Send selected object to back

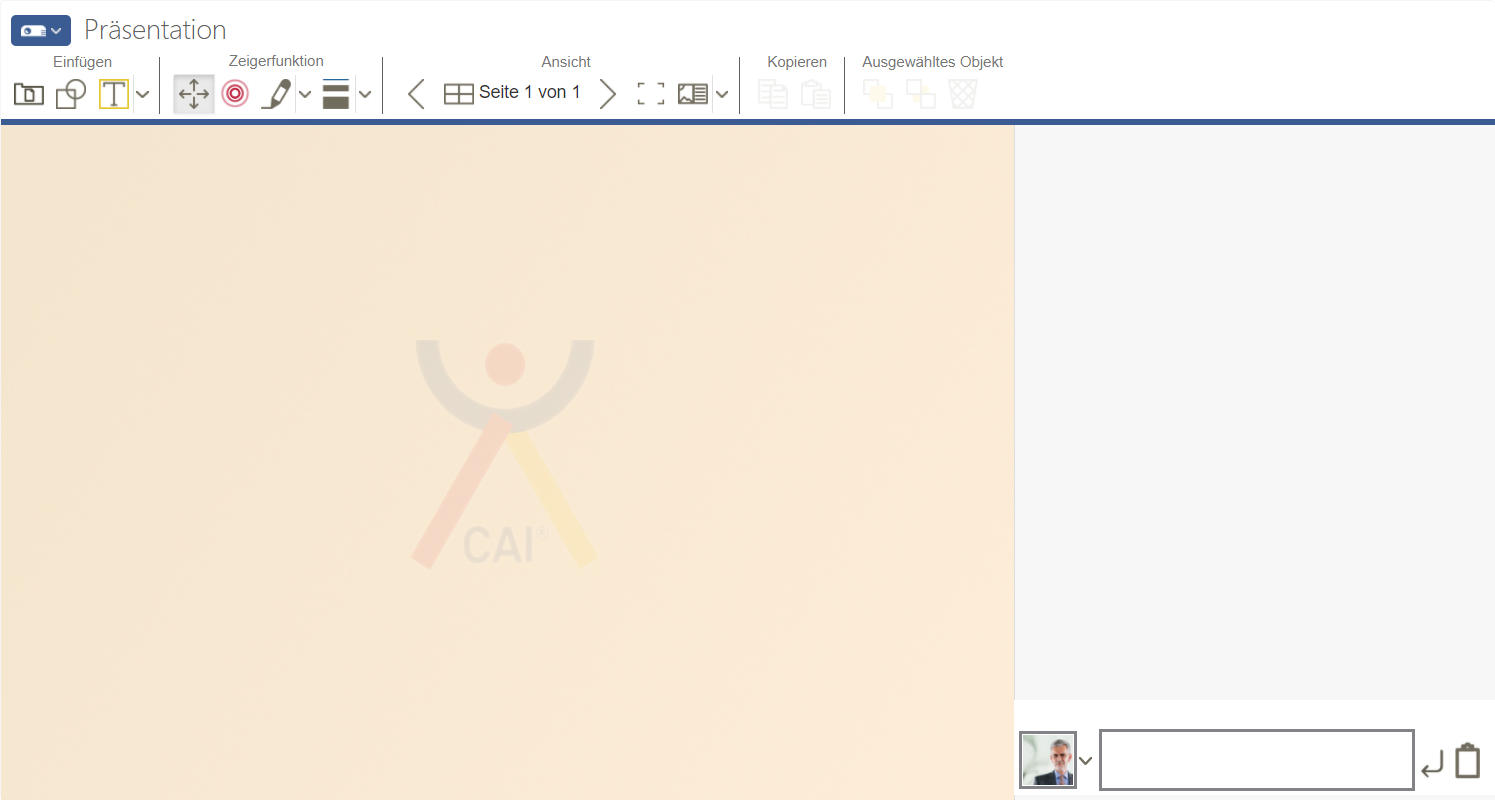coord(921,94)
